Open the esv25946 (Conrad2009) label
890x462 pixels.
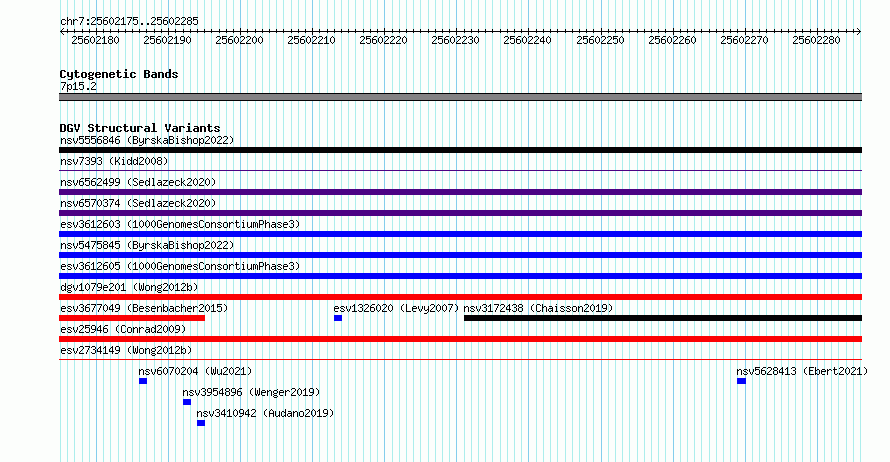(x=123, y=329)
